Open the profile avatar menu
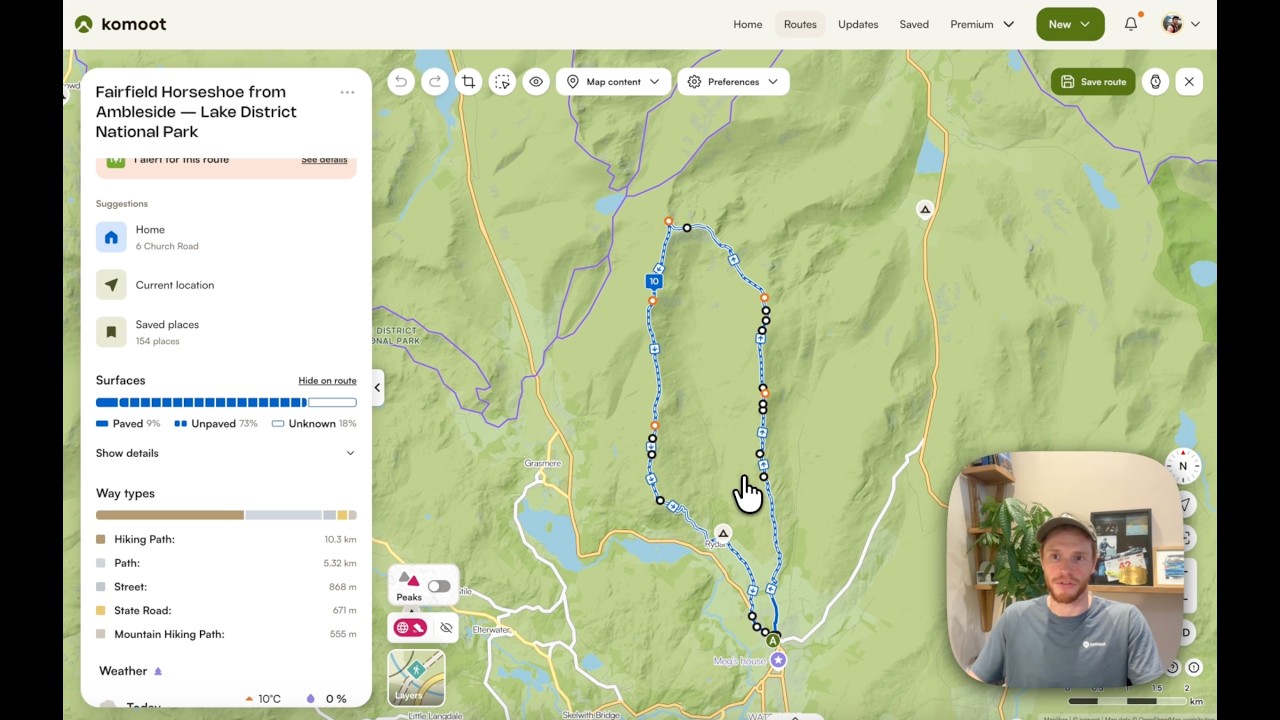Image resolution: width=1280 pixels, height=720 pixels. click(x=1181, y=24)
